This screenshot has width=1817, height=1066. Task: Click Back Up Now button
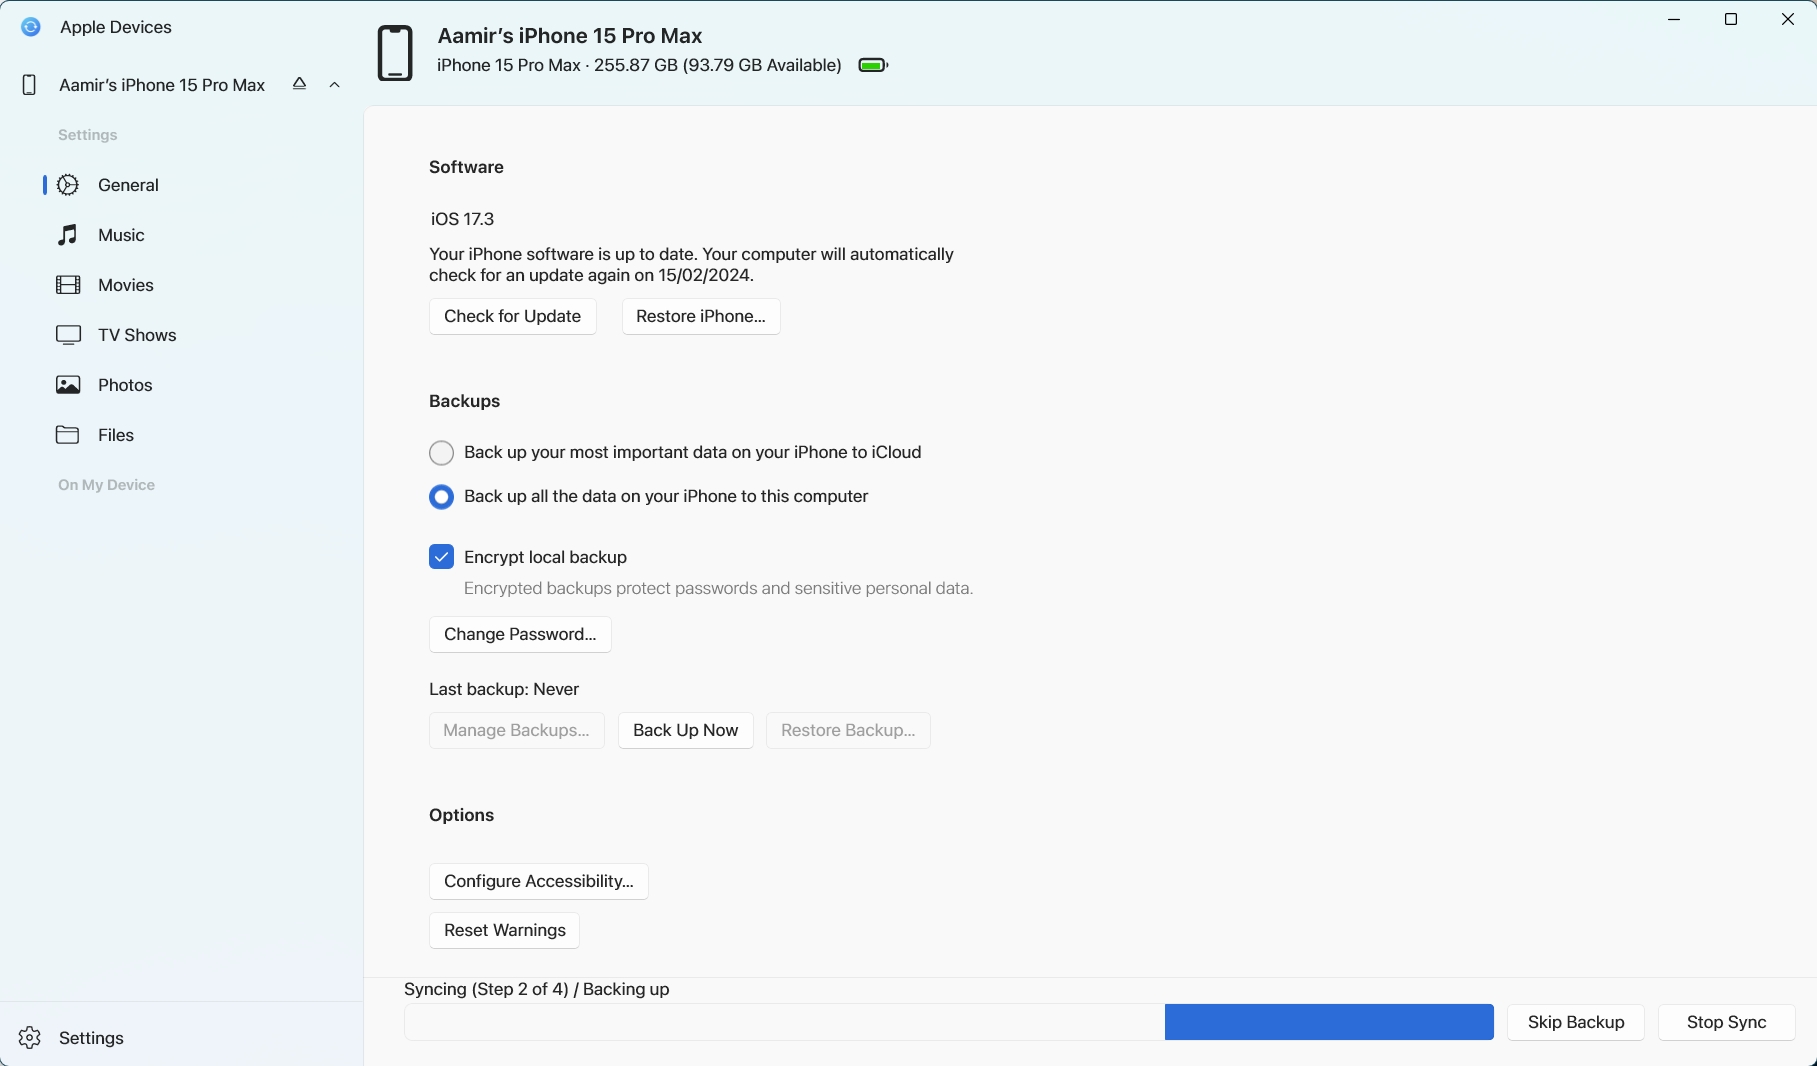click(x=686, y=730)
